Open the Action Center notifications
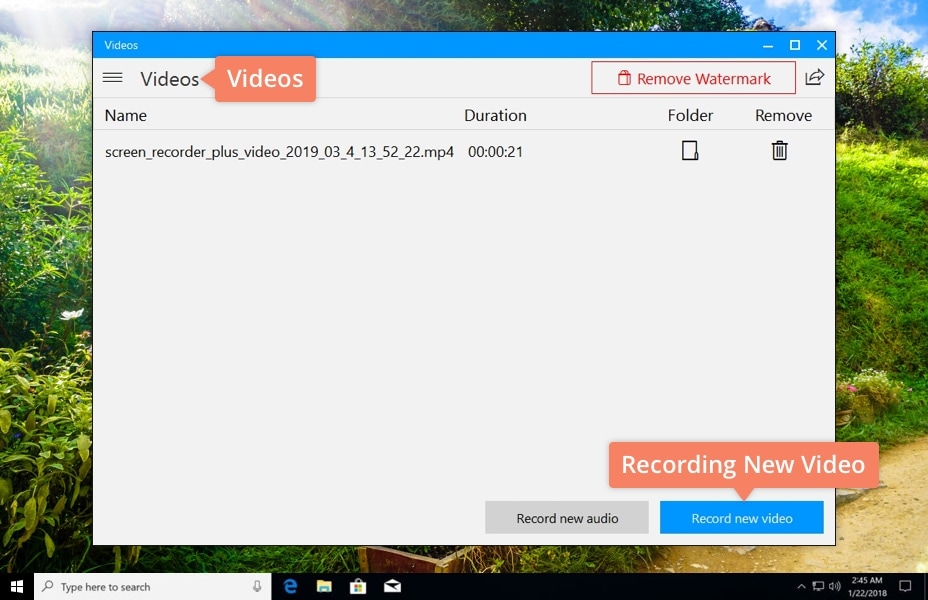The width and height of the screenshot is (928, 600). click(905, 586)
